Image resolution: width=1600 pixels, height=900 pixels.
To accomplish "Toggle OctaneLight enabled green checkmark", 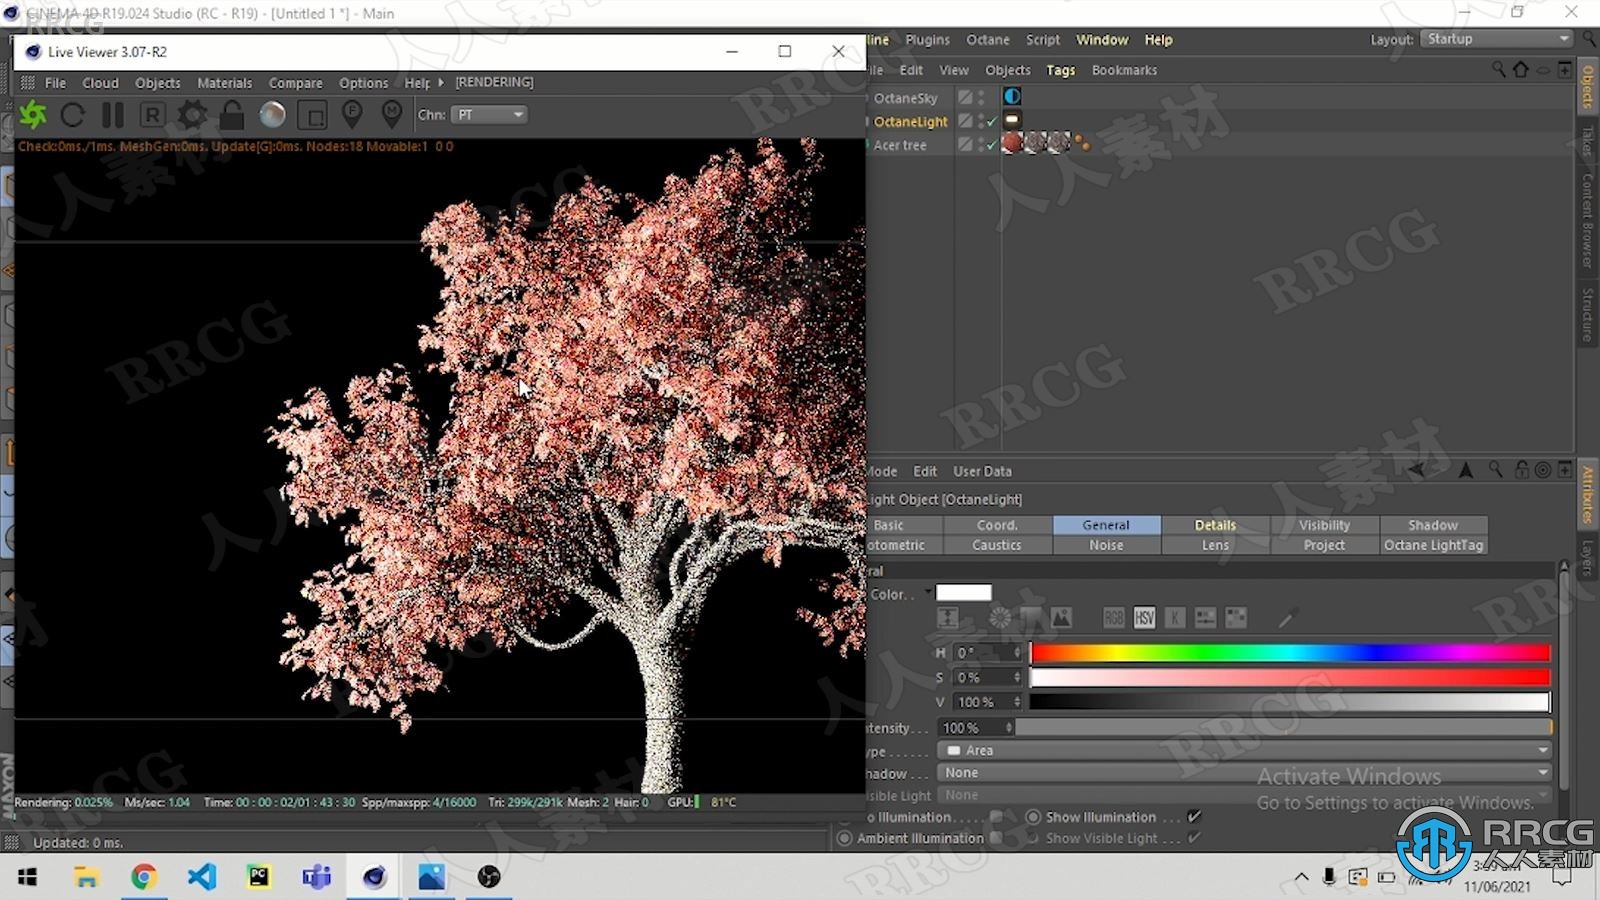I will [x=992, y=121].
